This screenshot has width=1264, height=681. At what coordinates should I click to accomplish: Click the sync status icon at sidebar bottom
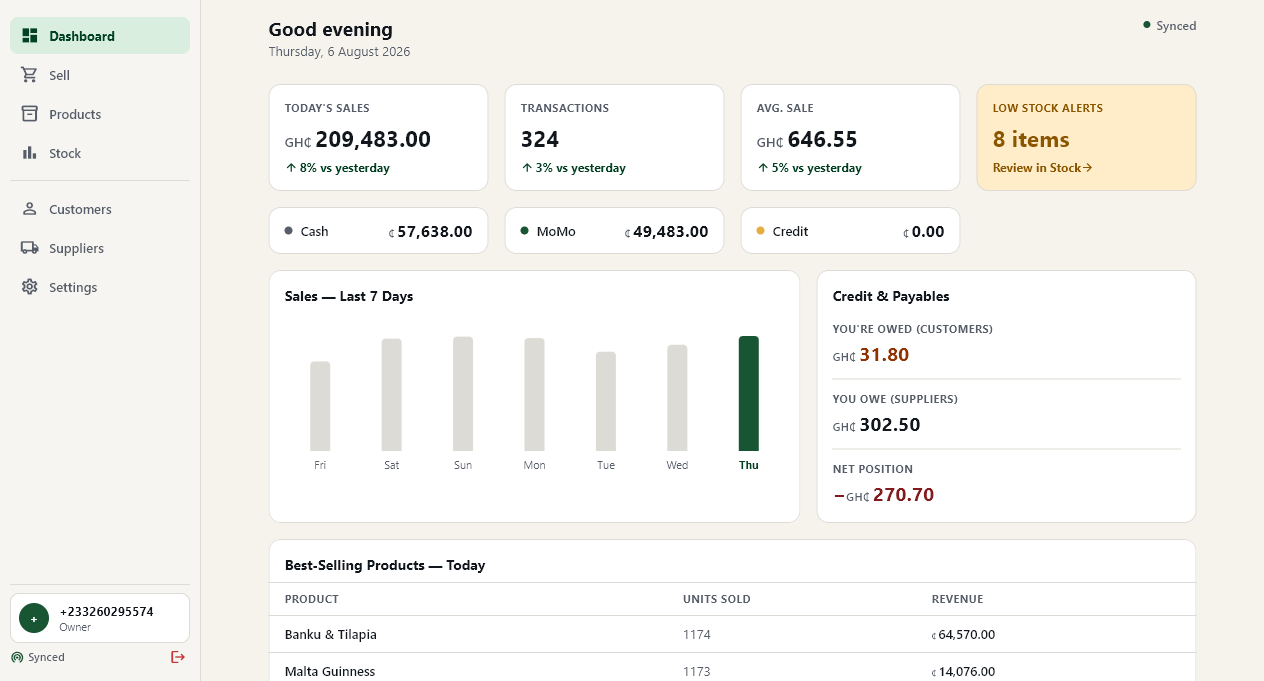17,658
